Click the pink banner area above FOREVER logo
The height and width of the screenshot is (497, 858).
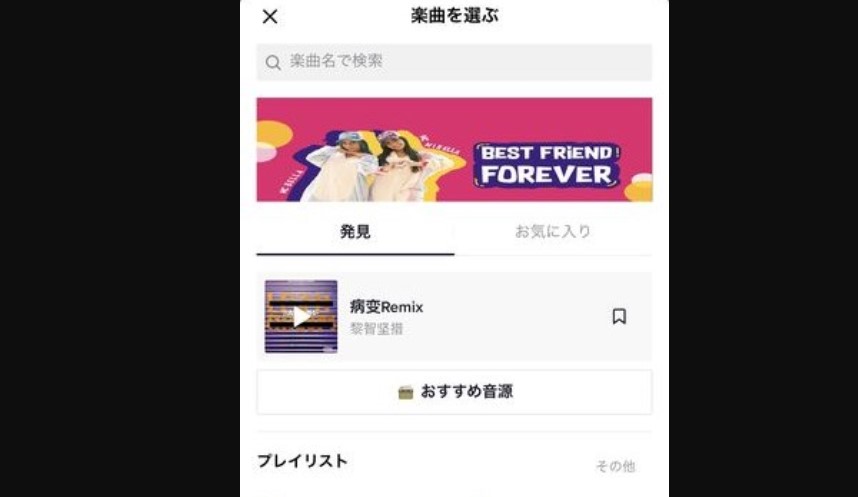[x=547, y=119]
